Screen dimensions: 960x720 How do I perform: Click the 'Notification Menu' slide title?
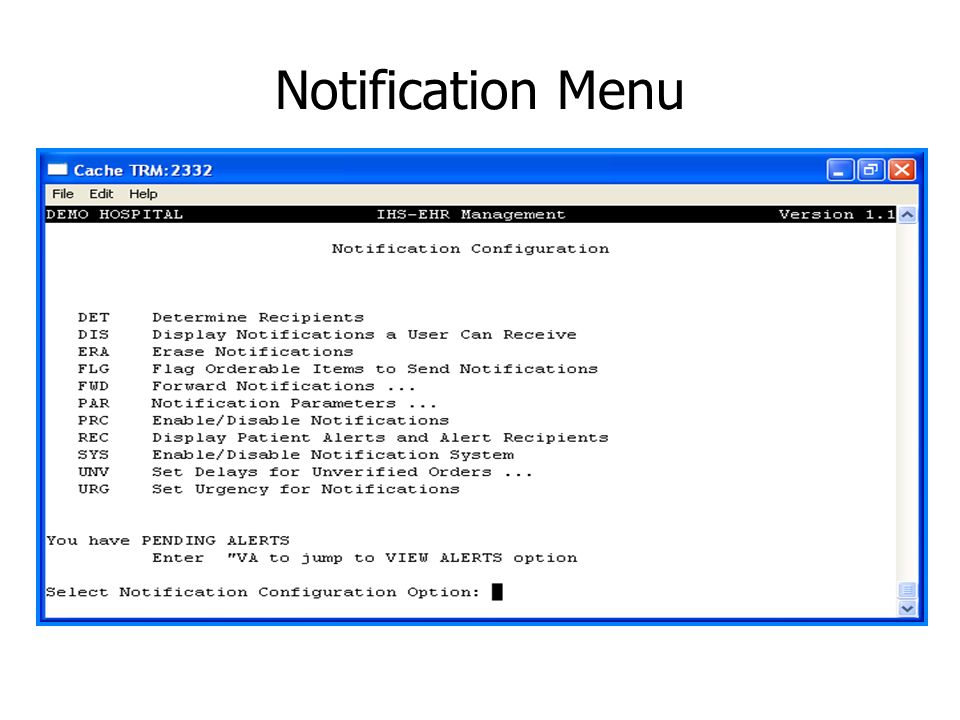[x=479, y=90]
